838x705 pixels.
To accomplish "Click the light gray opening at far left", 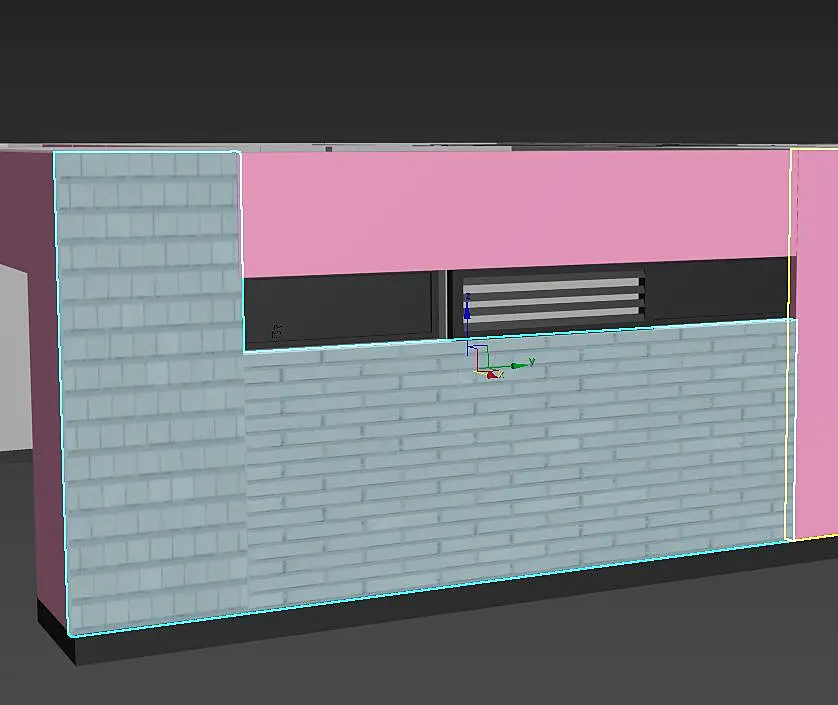I will (15, 358).
